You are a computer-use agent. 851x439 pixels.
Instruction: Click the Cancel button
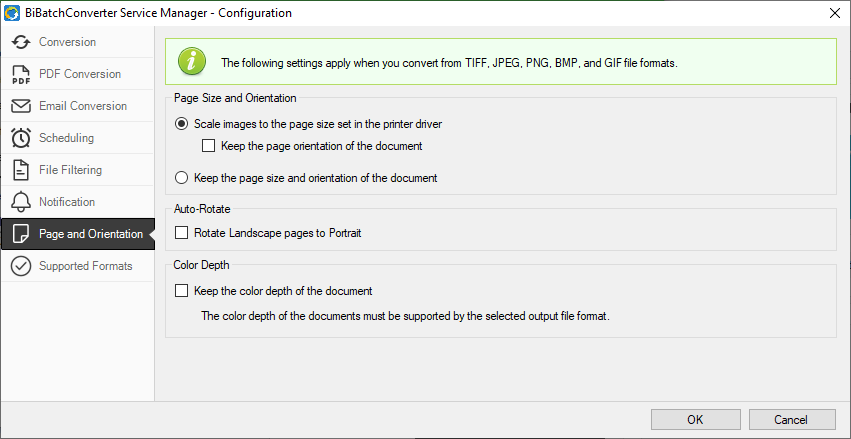[x=792, y=419]
